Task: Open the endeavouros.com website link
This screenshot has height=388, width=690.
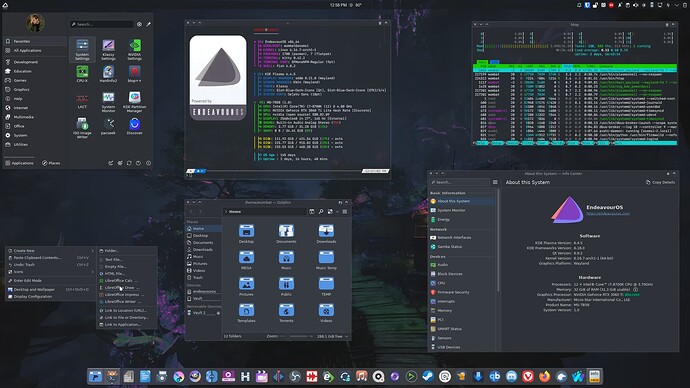Action: tap(608, 213)
